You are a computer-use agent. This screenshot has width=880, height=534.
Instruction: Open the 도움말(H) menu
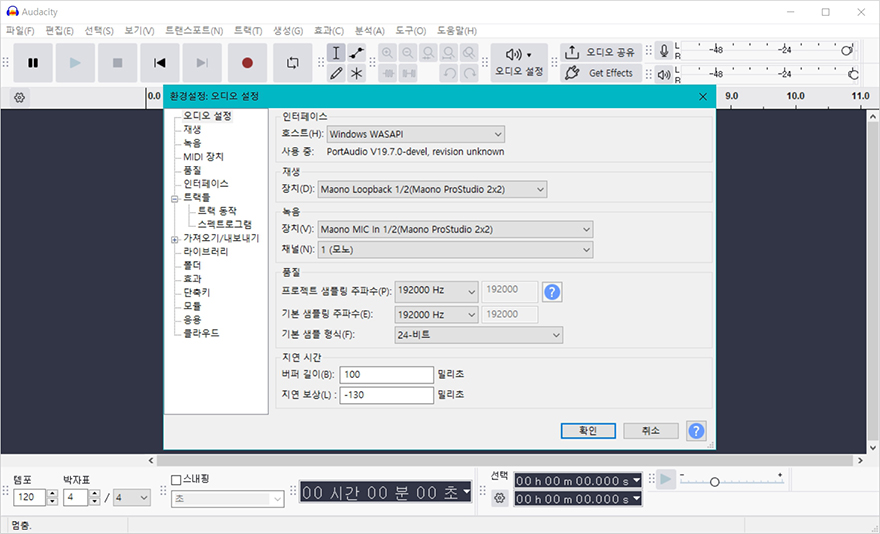(x=457, y=30)
